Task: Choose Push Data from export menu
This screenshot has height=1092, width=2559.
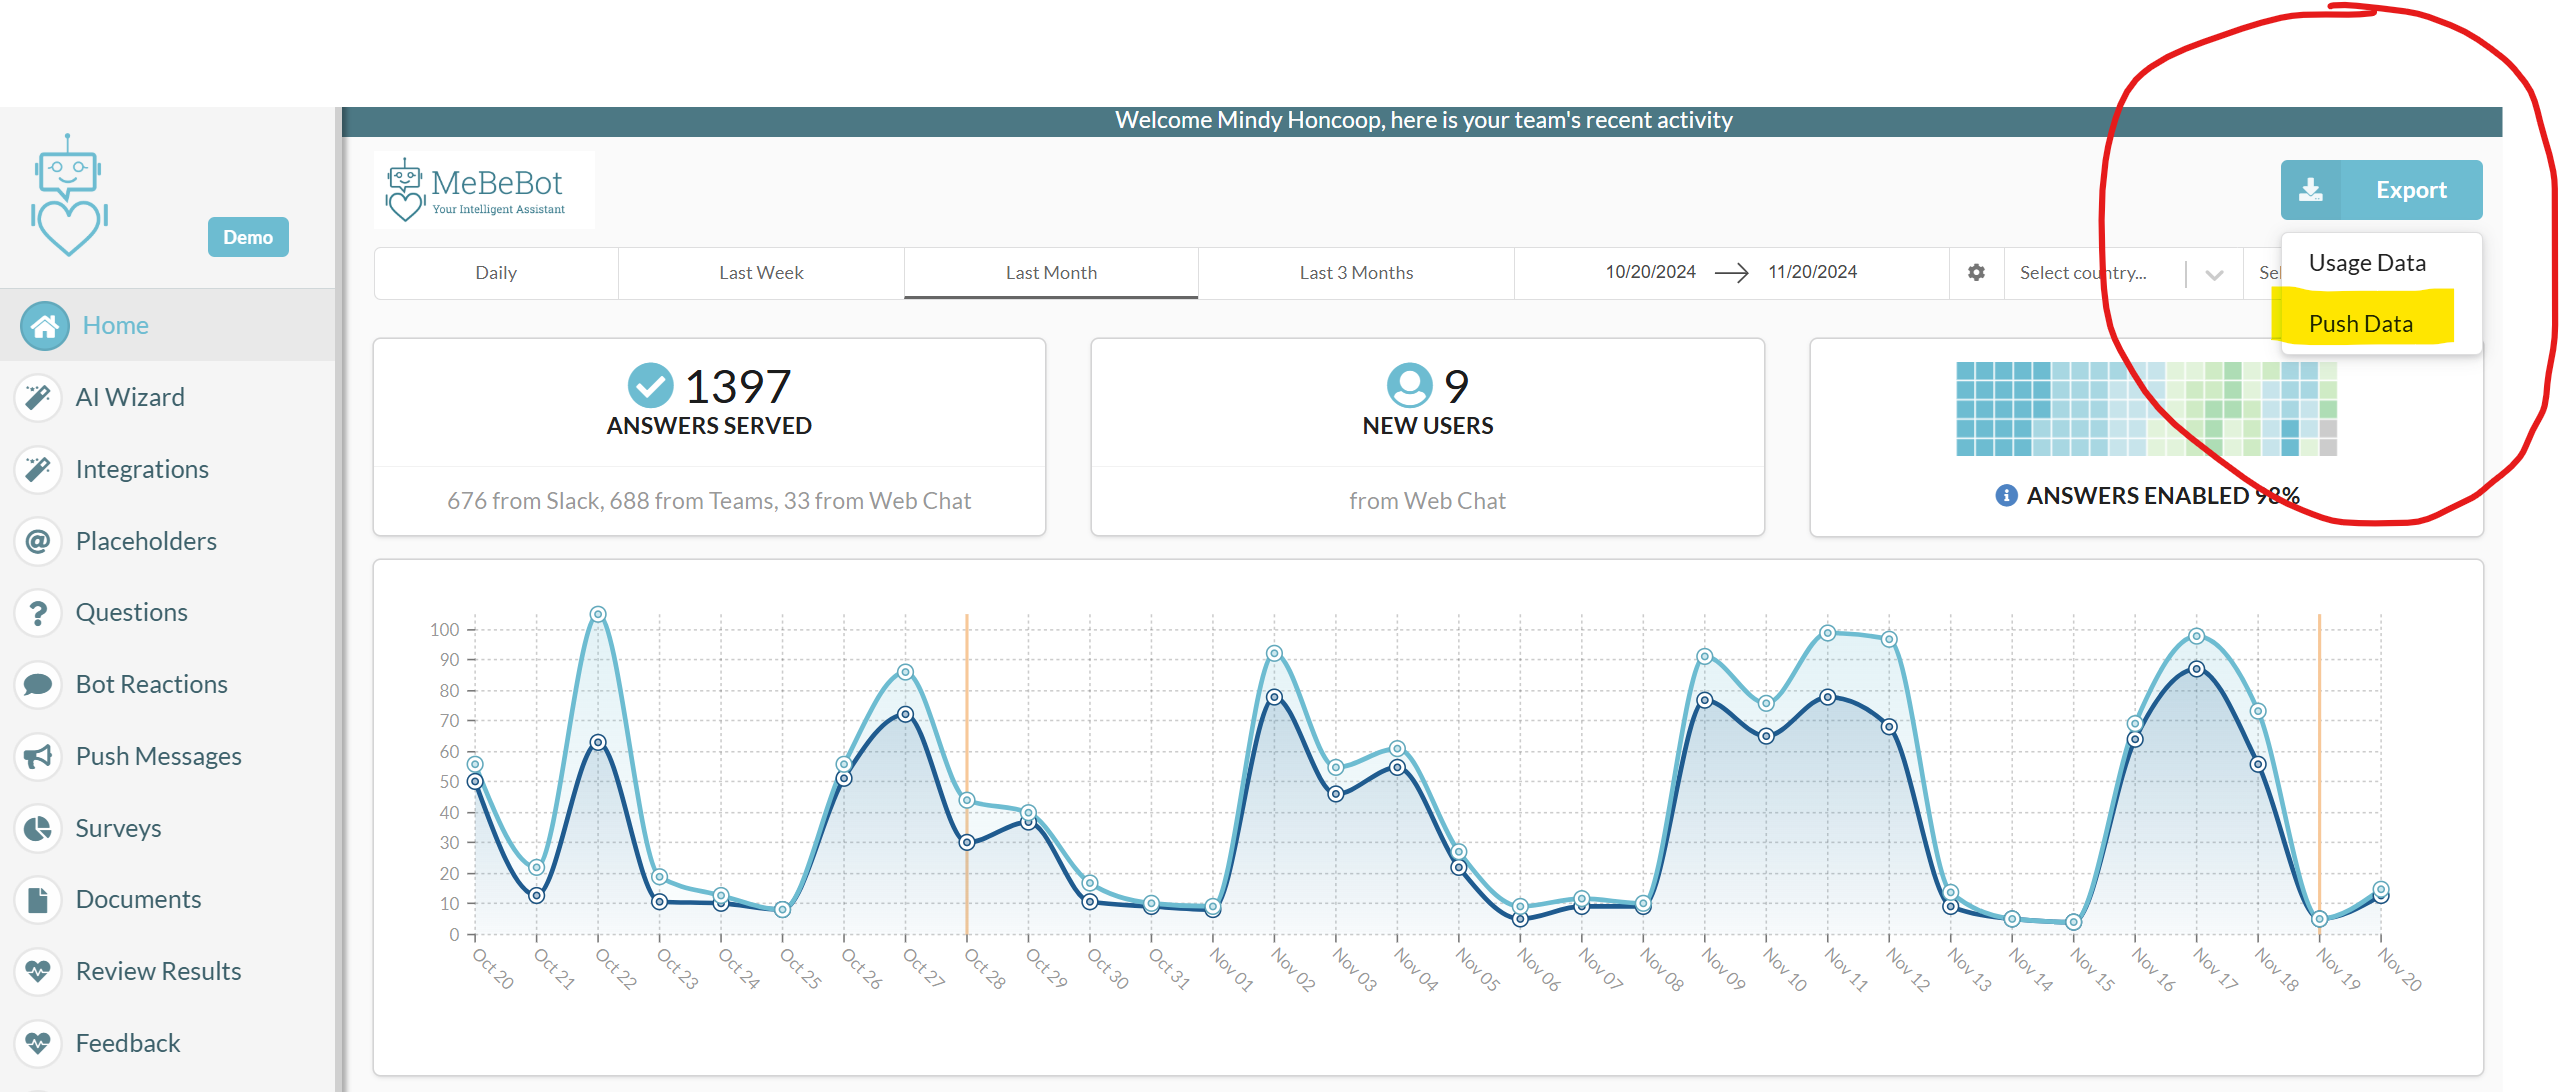Action: 2360,324
